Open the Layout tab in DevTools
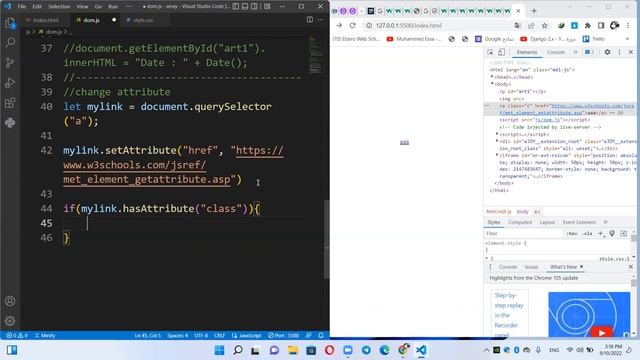Image resolution: width=640 pixels, height=360 pixels. coord(547,222)
